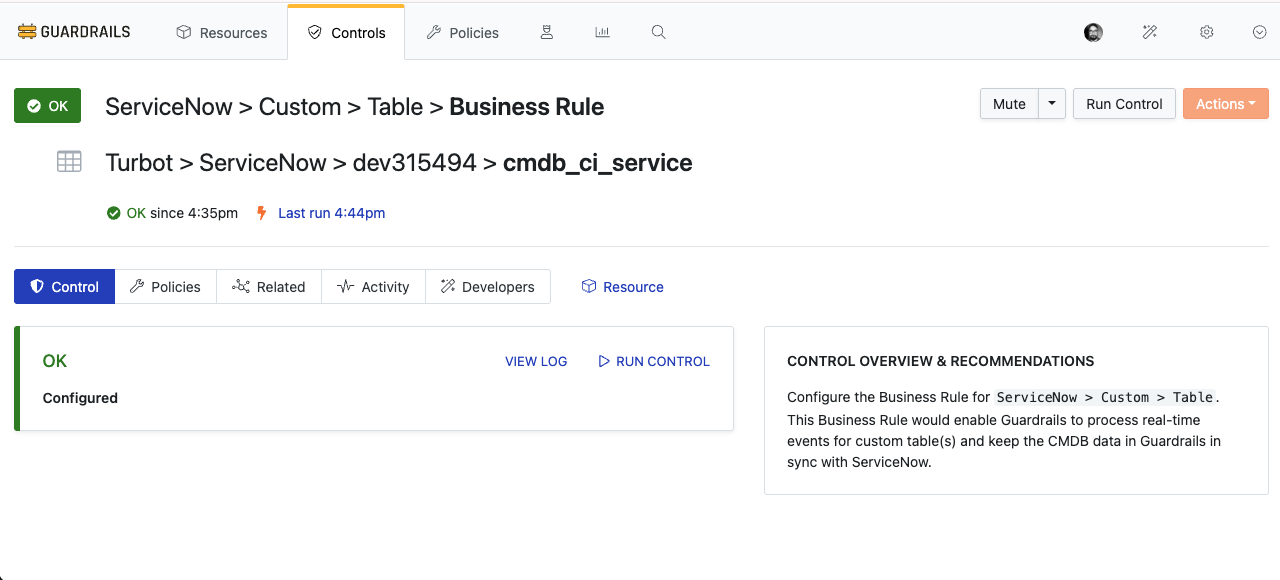Expand the circled chevron at the top right
1280x580 pixels.
1259,32
